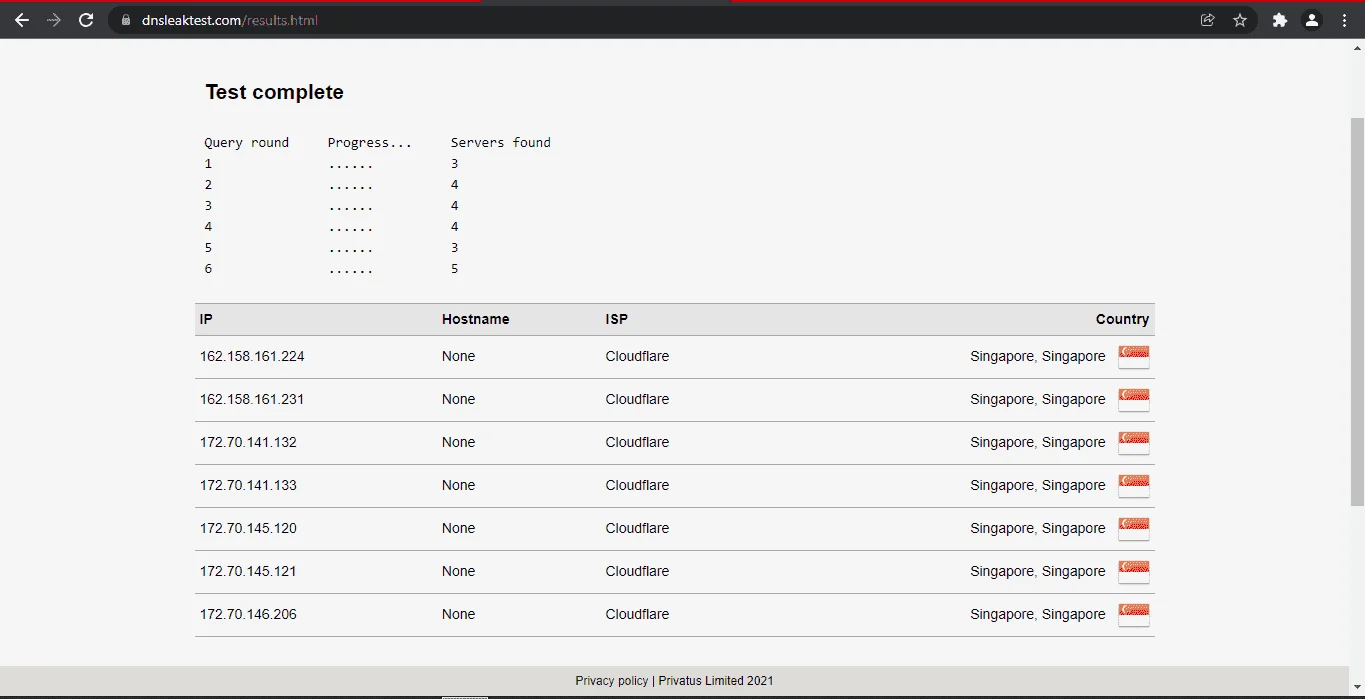
Task: Click Singapore flag for 172.70.141.132
Action: tap(1134, 443)
